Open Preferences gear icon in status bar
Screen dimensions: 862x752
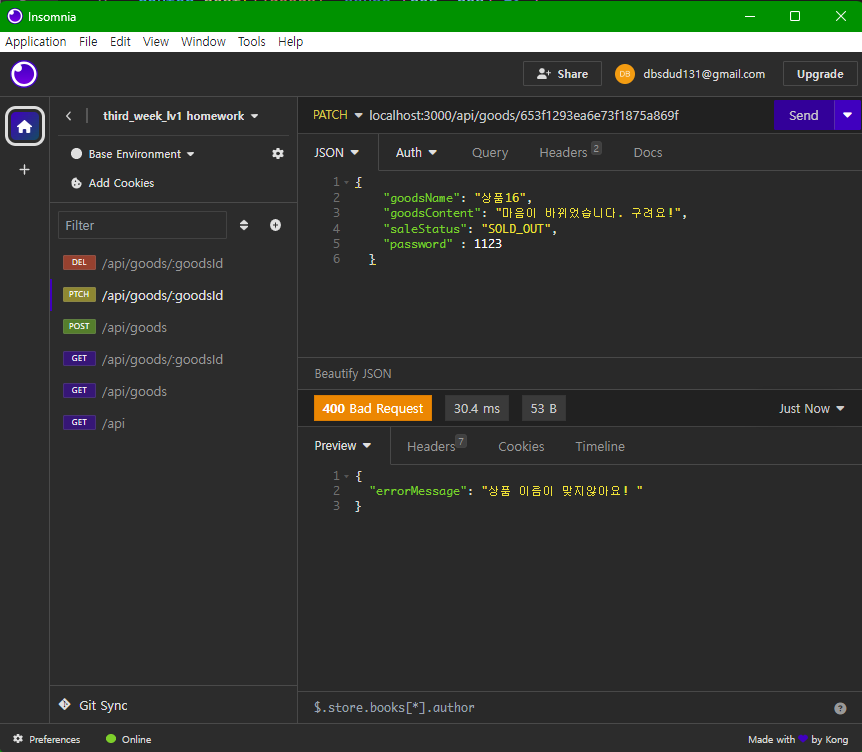point(18,739)
